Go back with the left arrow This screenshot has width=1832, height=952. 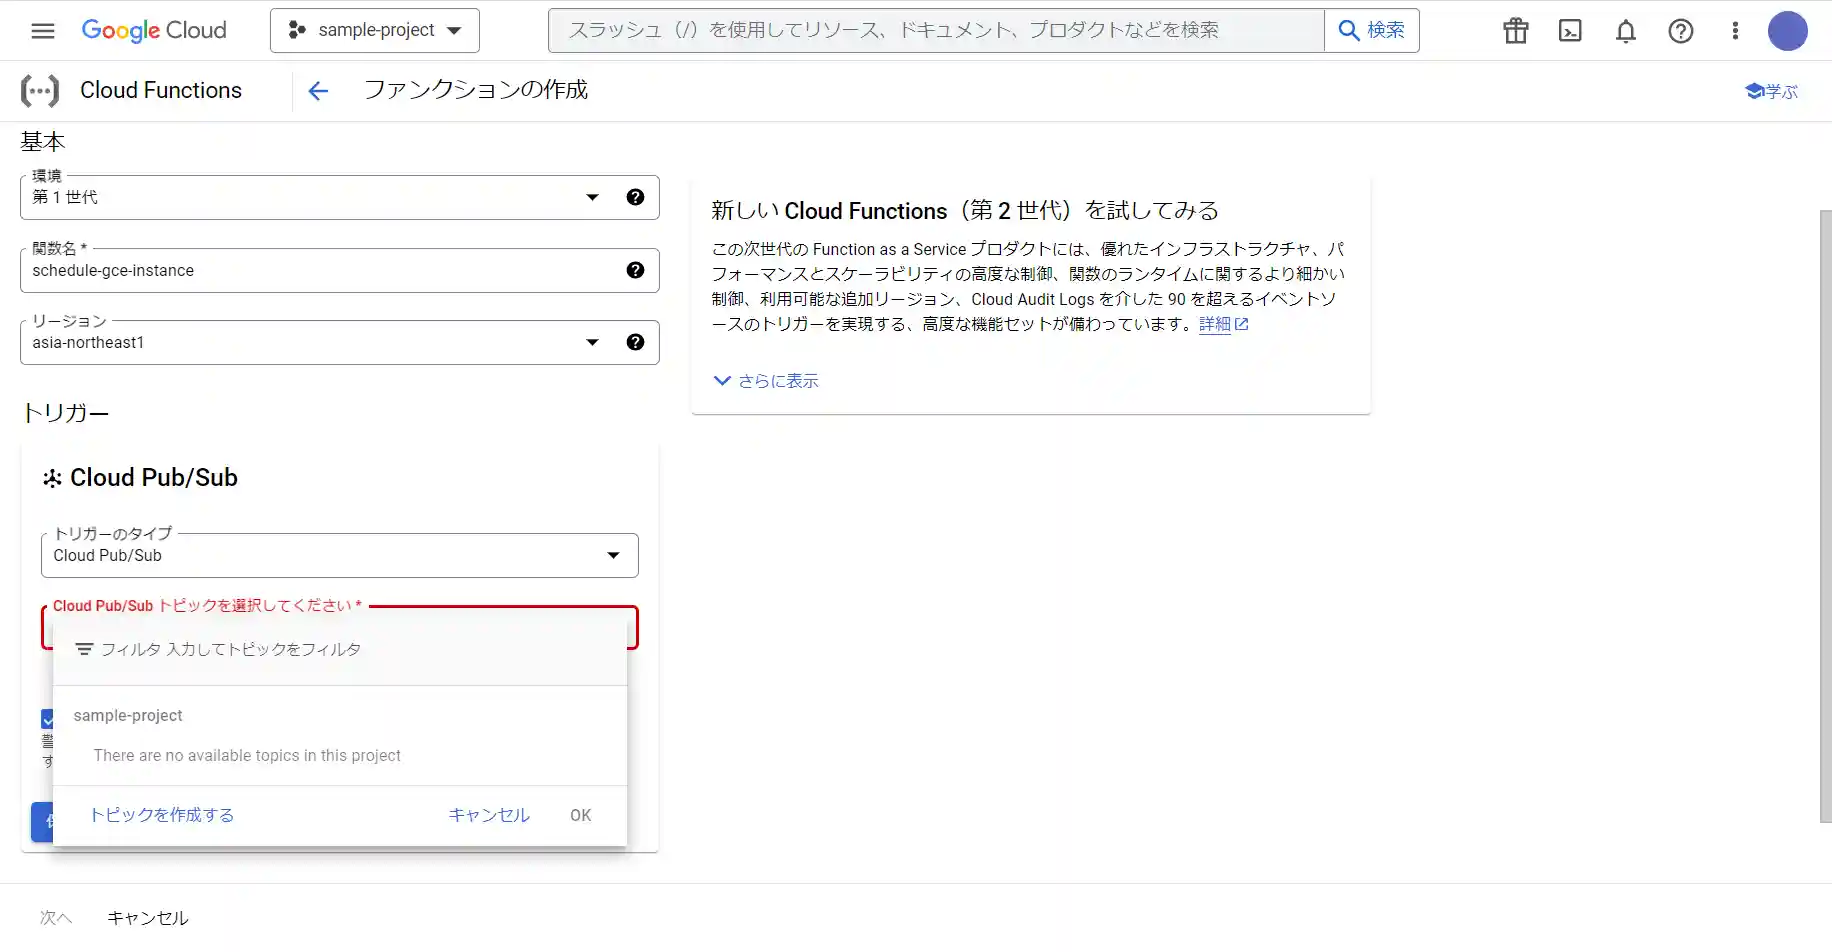tap(318, 91)
